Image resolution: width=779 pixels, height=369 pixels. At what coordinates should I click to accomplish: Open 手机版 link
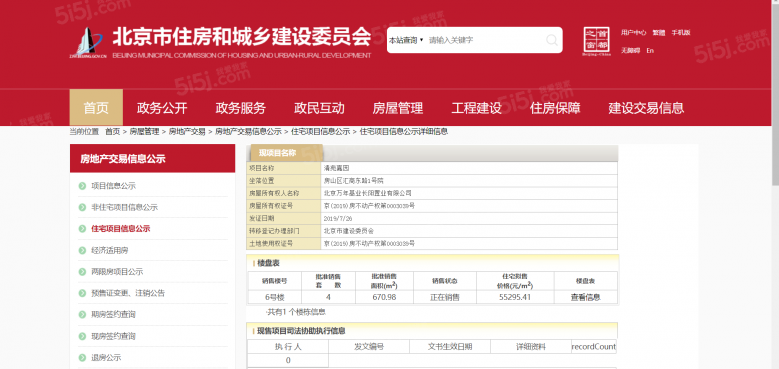coord(681,33)
